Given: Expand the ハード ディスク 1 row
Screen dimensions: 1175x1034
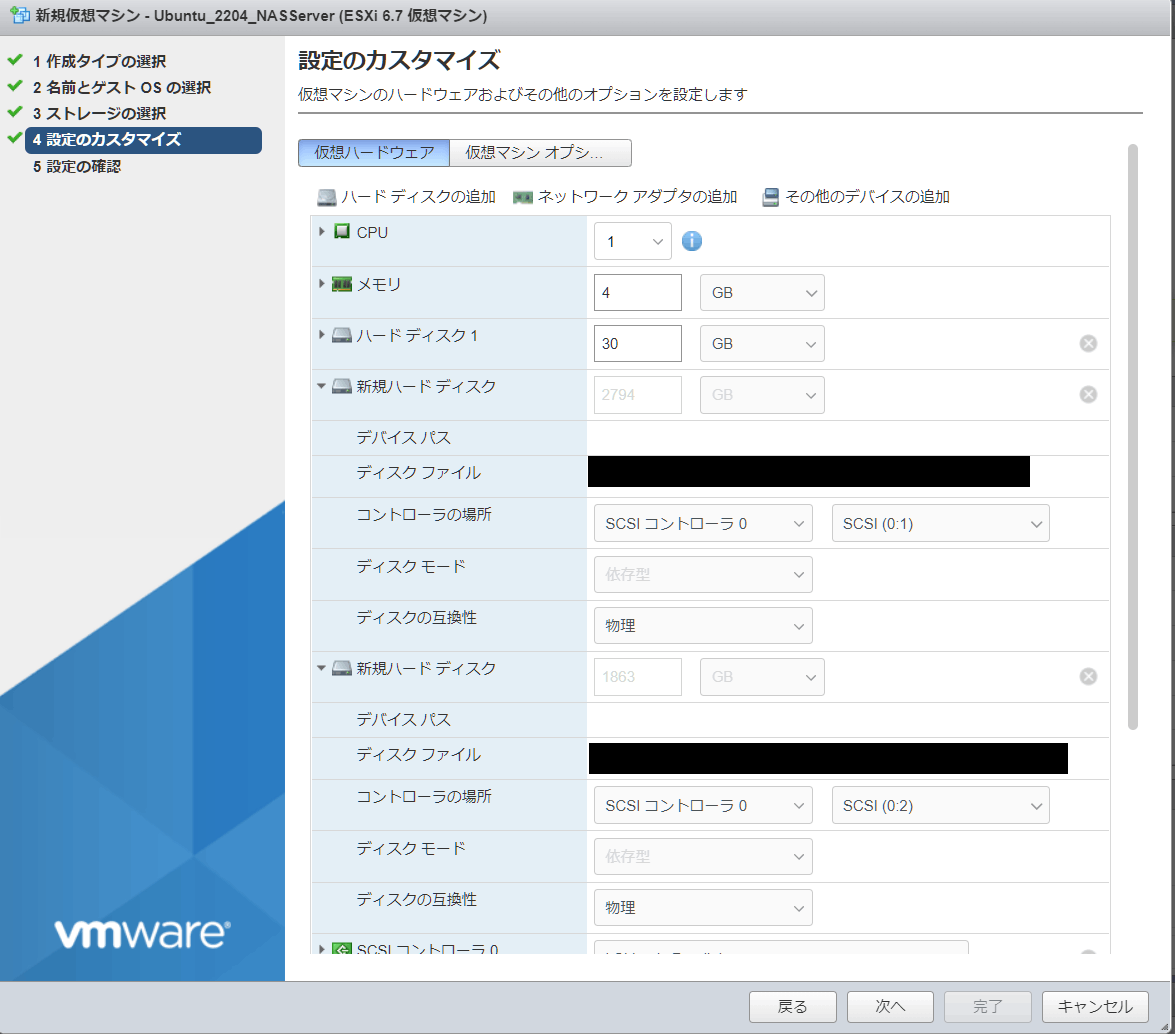Looking at the screenshot, I should 321,335.
